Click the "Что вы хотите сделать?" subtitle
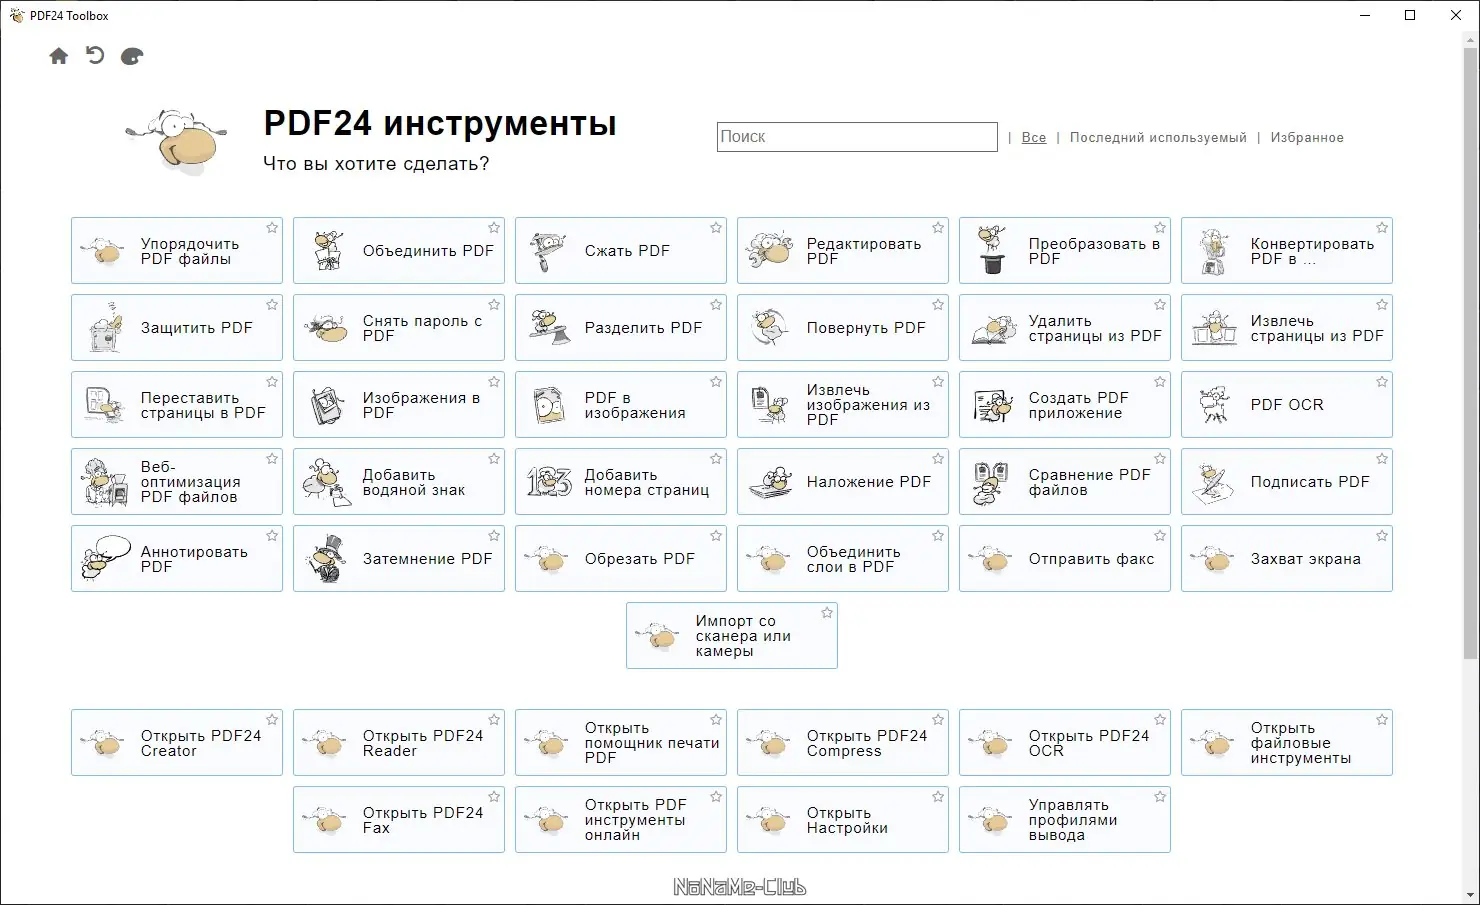Viewport: 1480px width, 905px height. tap(376, 164)
